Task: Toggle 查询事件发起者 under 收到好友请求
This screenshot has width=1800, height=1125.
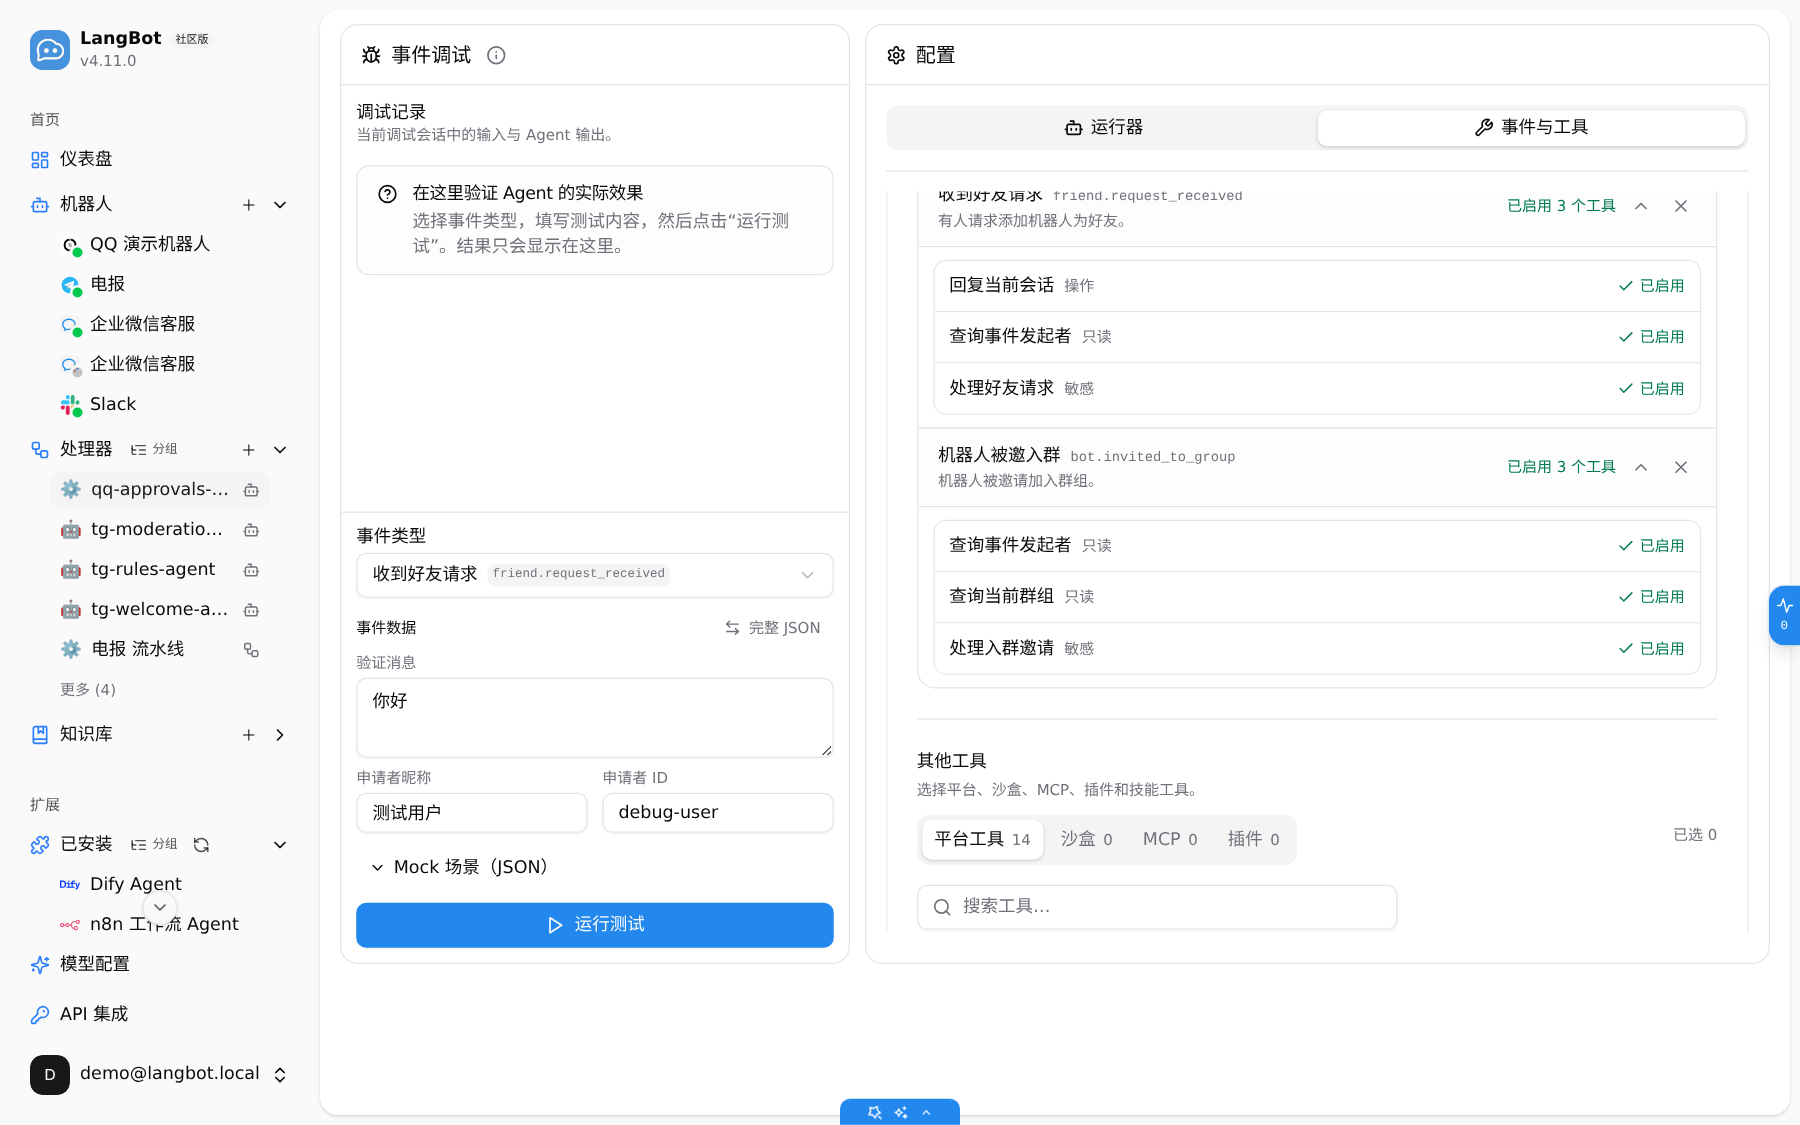Action: 1651,337
